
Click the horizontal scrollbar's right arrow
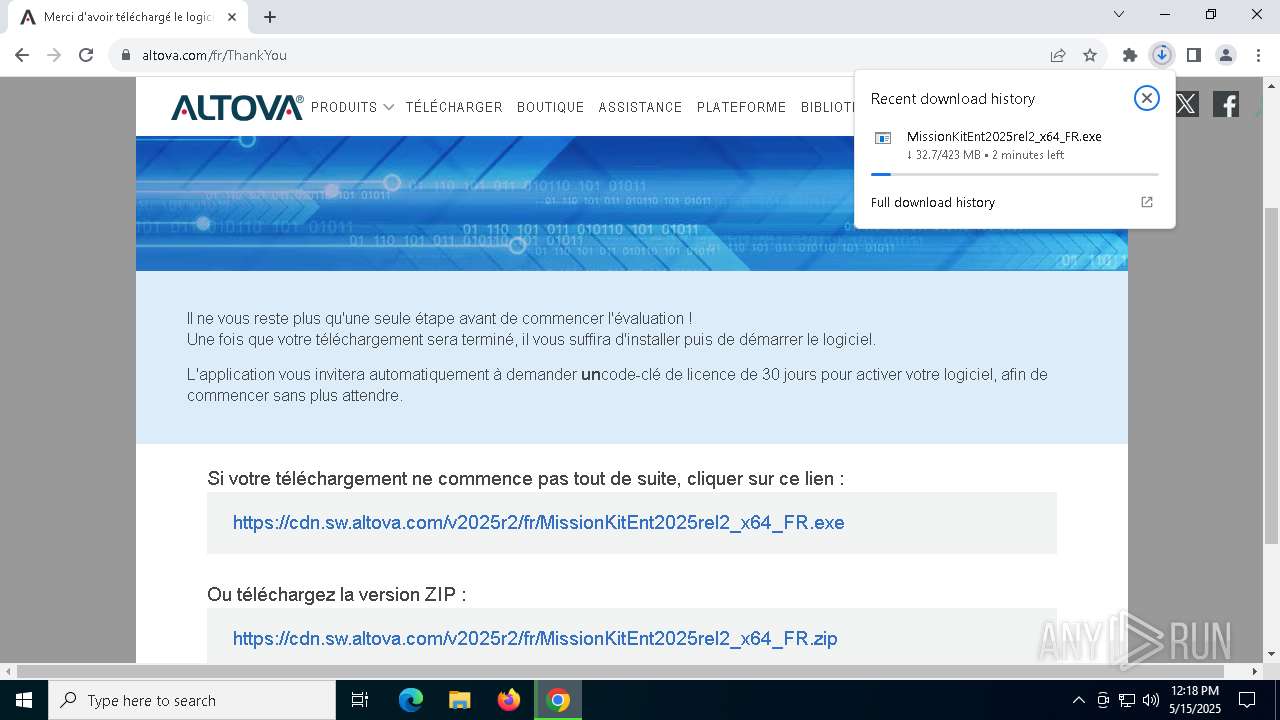(1255, 671)
